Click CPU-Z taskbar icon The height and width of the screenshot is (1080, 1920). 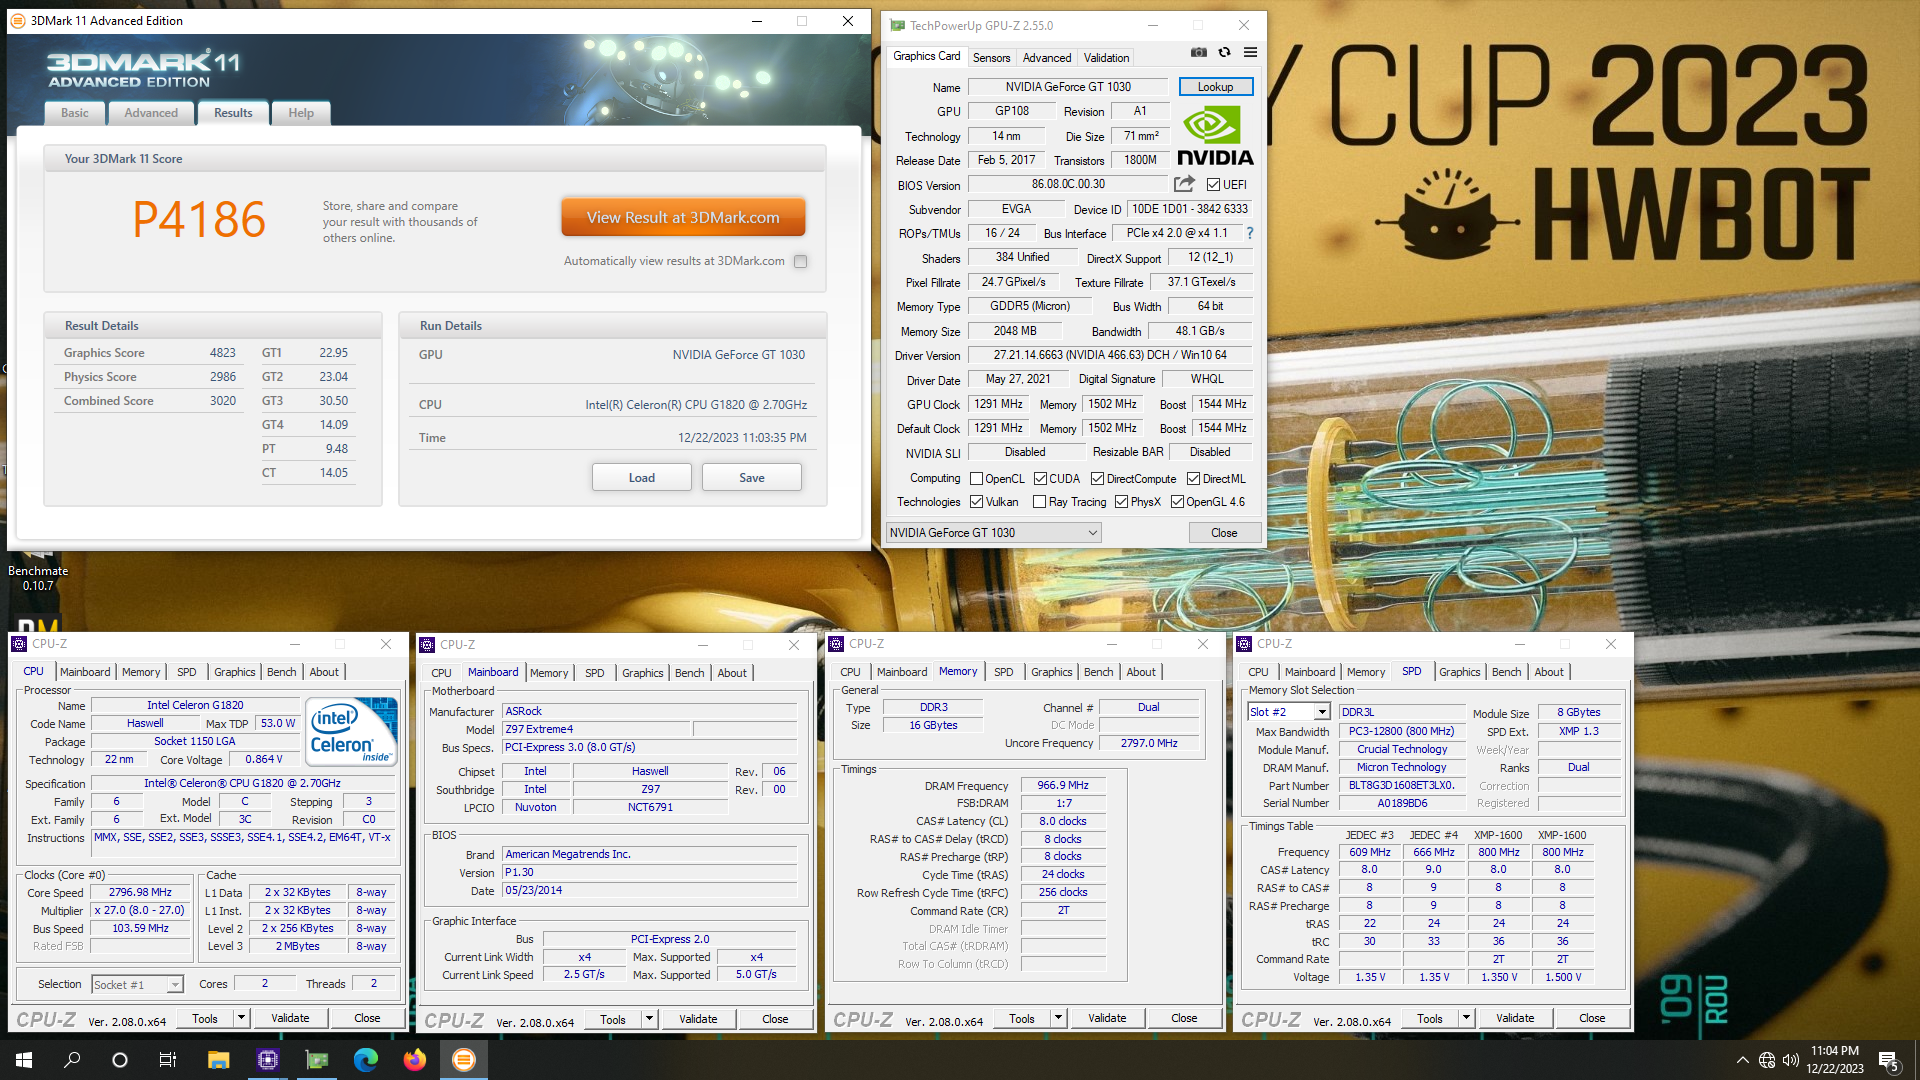267,1060
